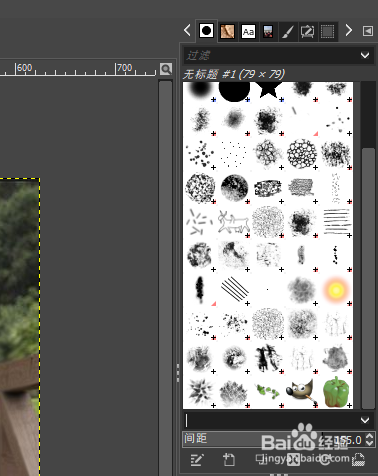Image resolution: width=378 pixels, height=476 pixels.
Task: Open the selected brush as image
Action: [x=358, y=460]
